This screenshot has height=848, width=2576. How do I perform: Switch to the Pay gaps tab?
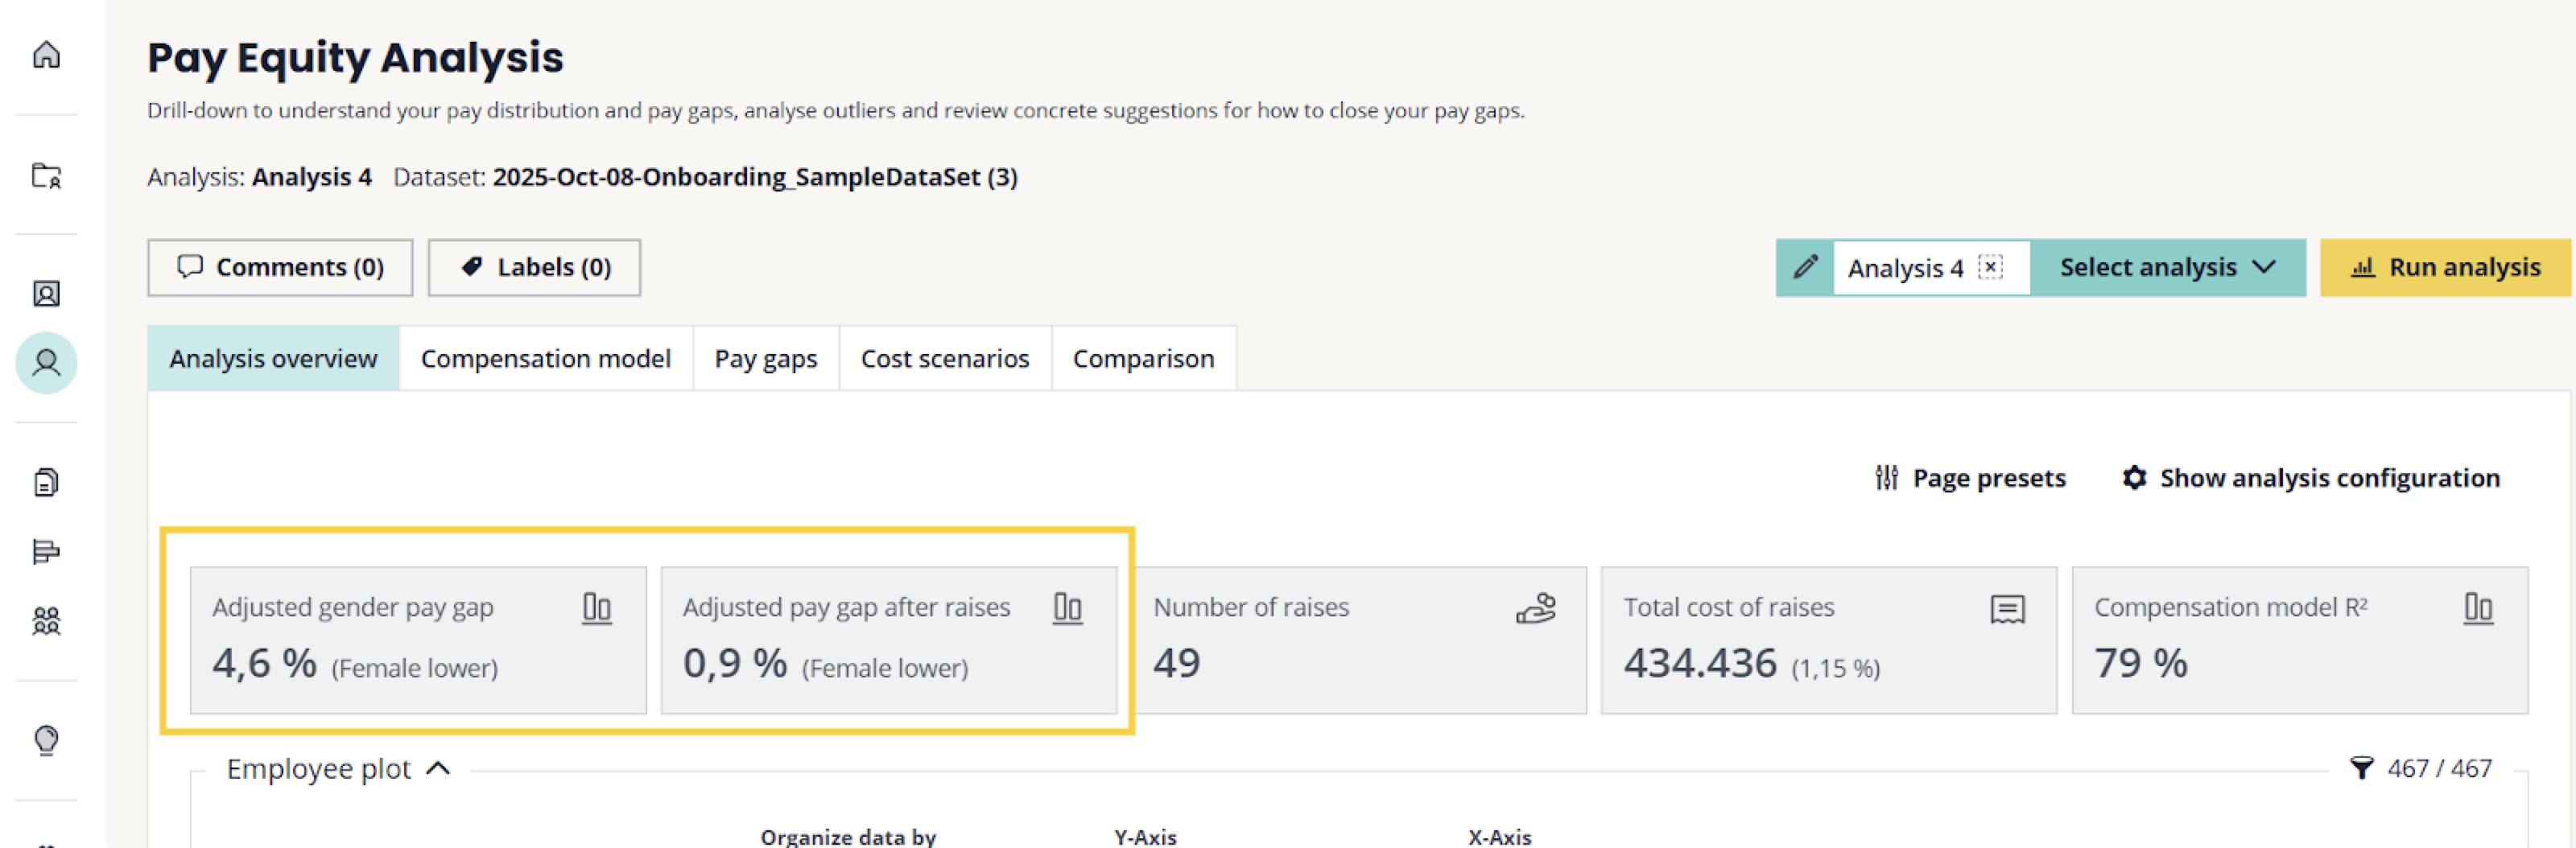765,358
